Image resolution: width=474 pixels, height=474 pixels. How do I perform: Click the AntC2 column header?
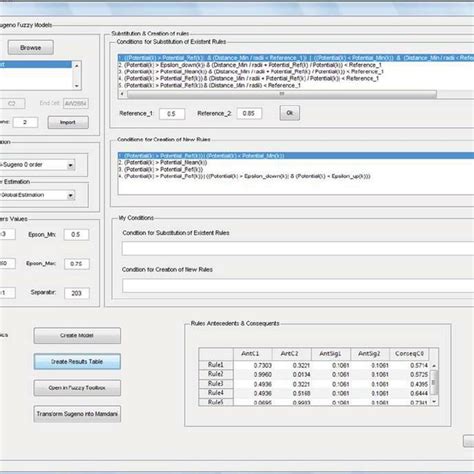pos(292,354)
